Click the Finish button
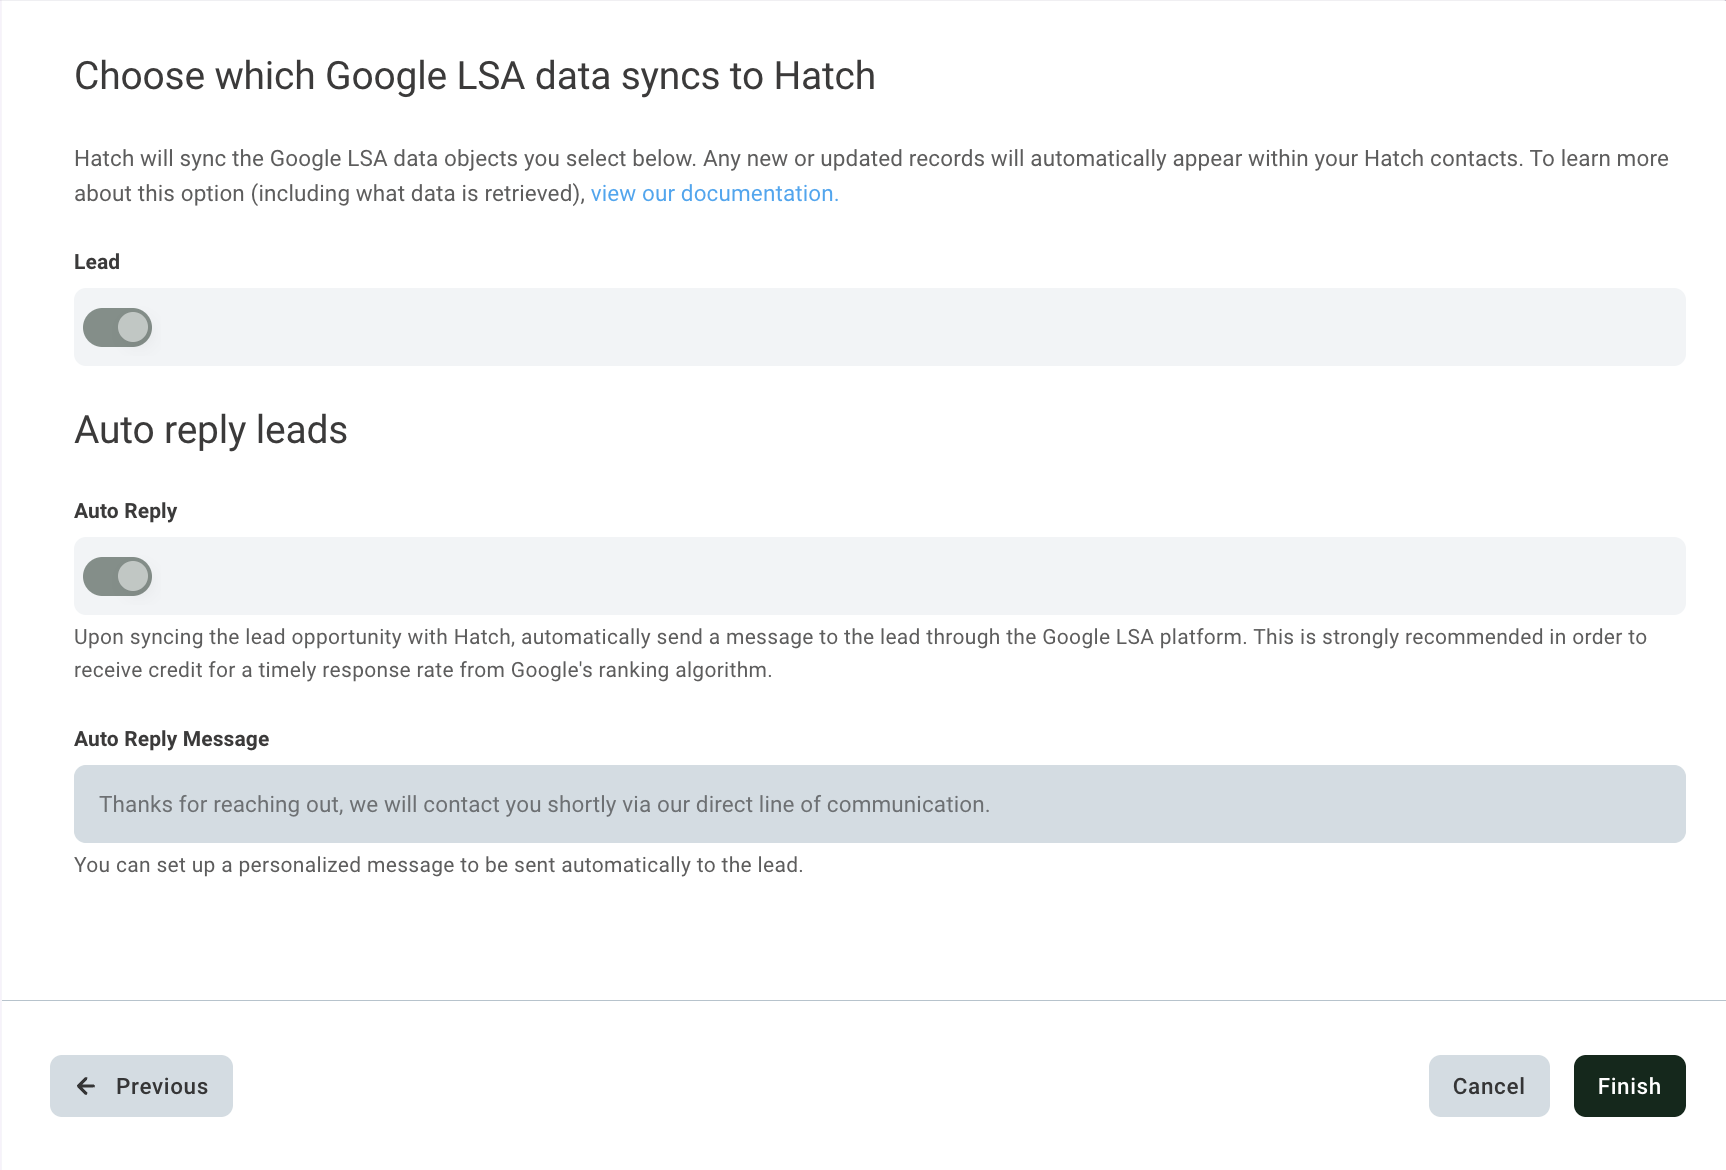Viewport: 1726px width, 1170px height. [x=1629, y=1086]
